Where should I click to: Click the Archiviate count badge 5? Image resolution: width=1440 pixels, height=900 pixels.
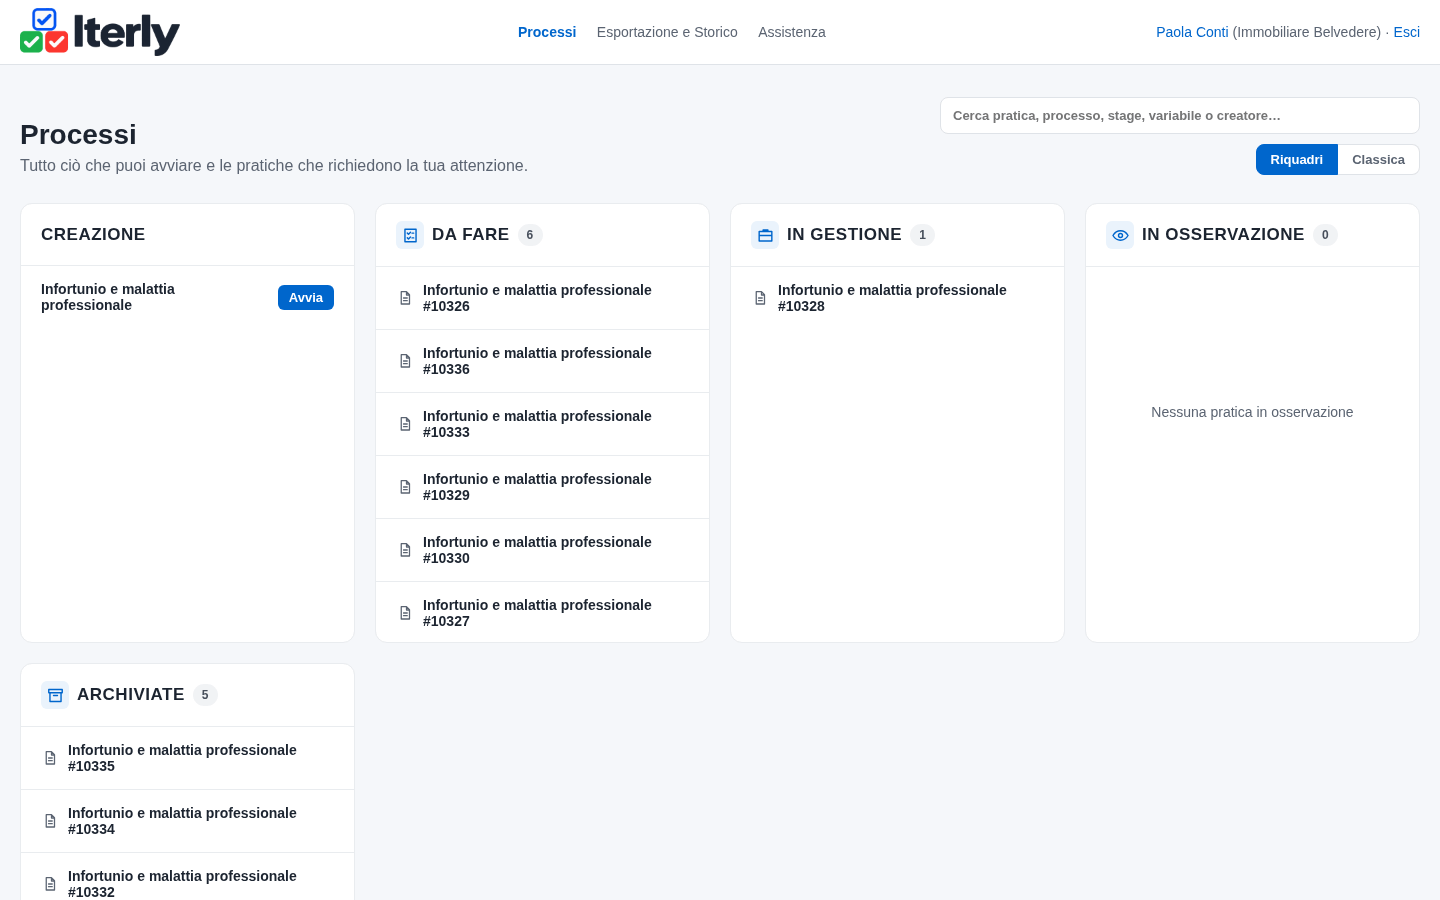click(x=205, y=695)
